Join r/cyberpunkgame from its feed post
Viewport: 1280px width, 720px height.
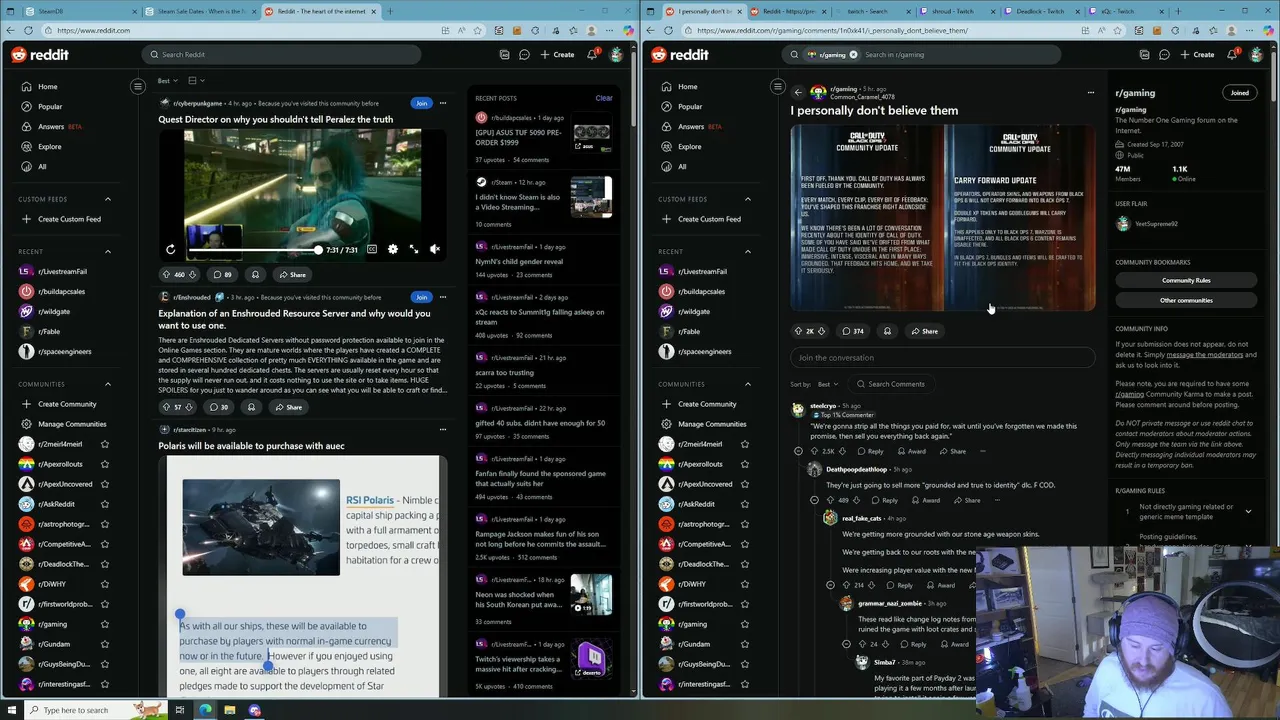click(x=421, y=103)
